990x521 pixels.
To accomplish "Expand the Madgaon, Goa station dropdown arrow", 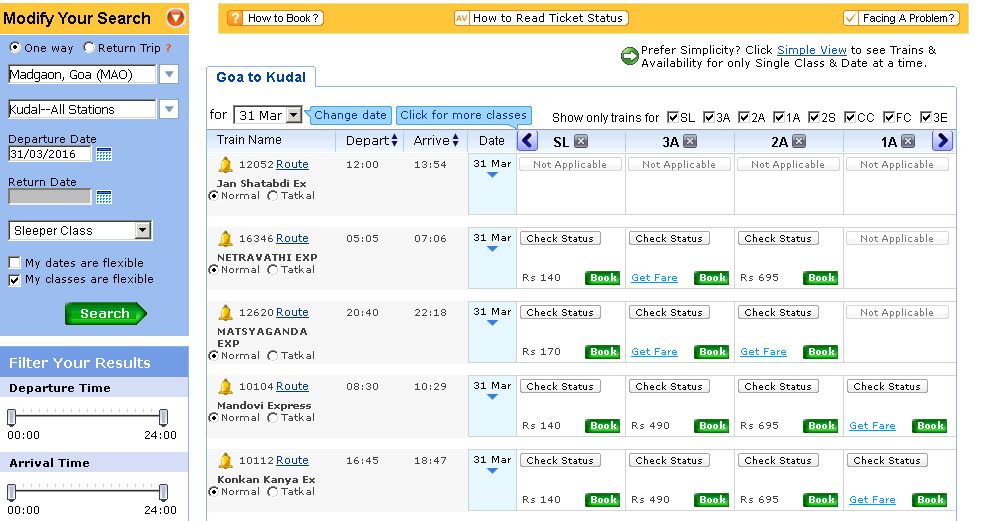I will 169,75.
